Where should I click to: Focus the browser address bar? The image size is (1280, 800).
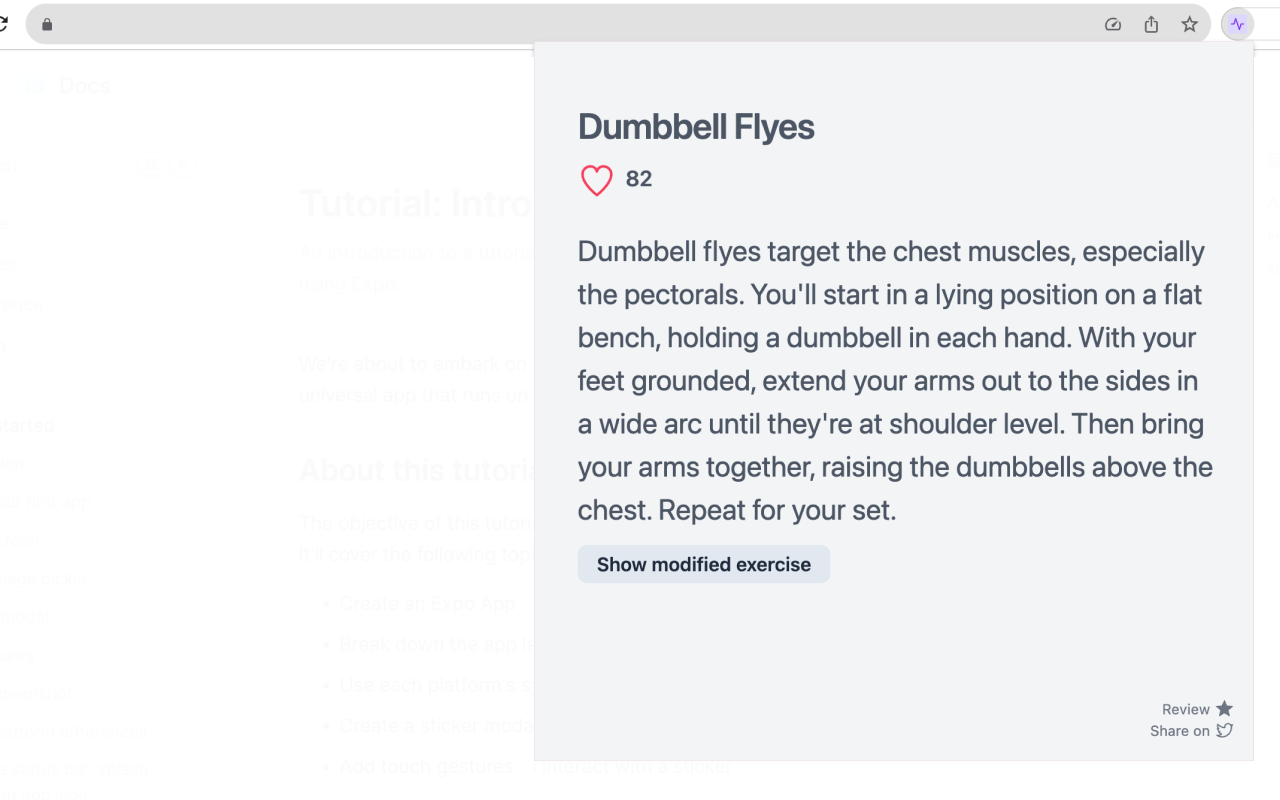[570, 25]
